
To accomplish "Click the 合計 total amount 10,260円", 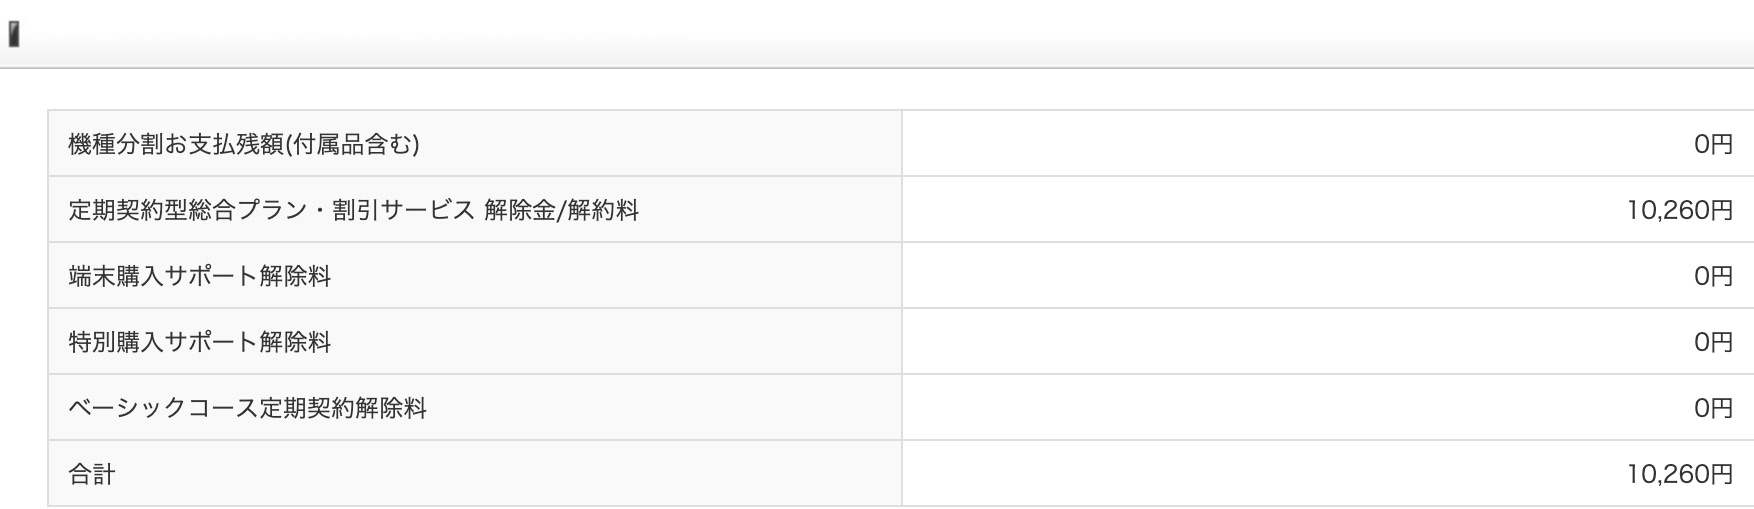I will pos(1680,474).
